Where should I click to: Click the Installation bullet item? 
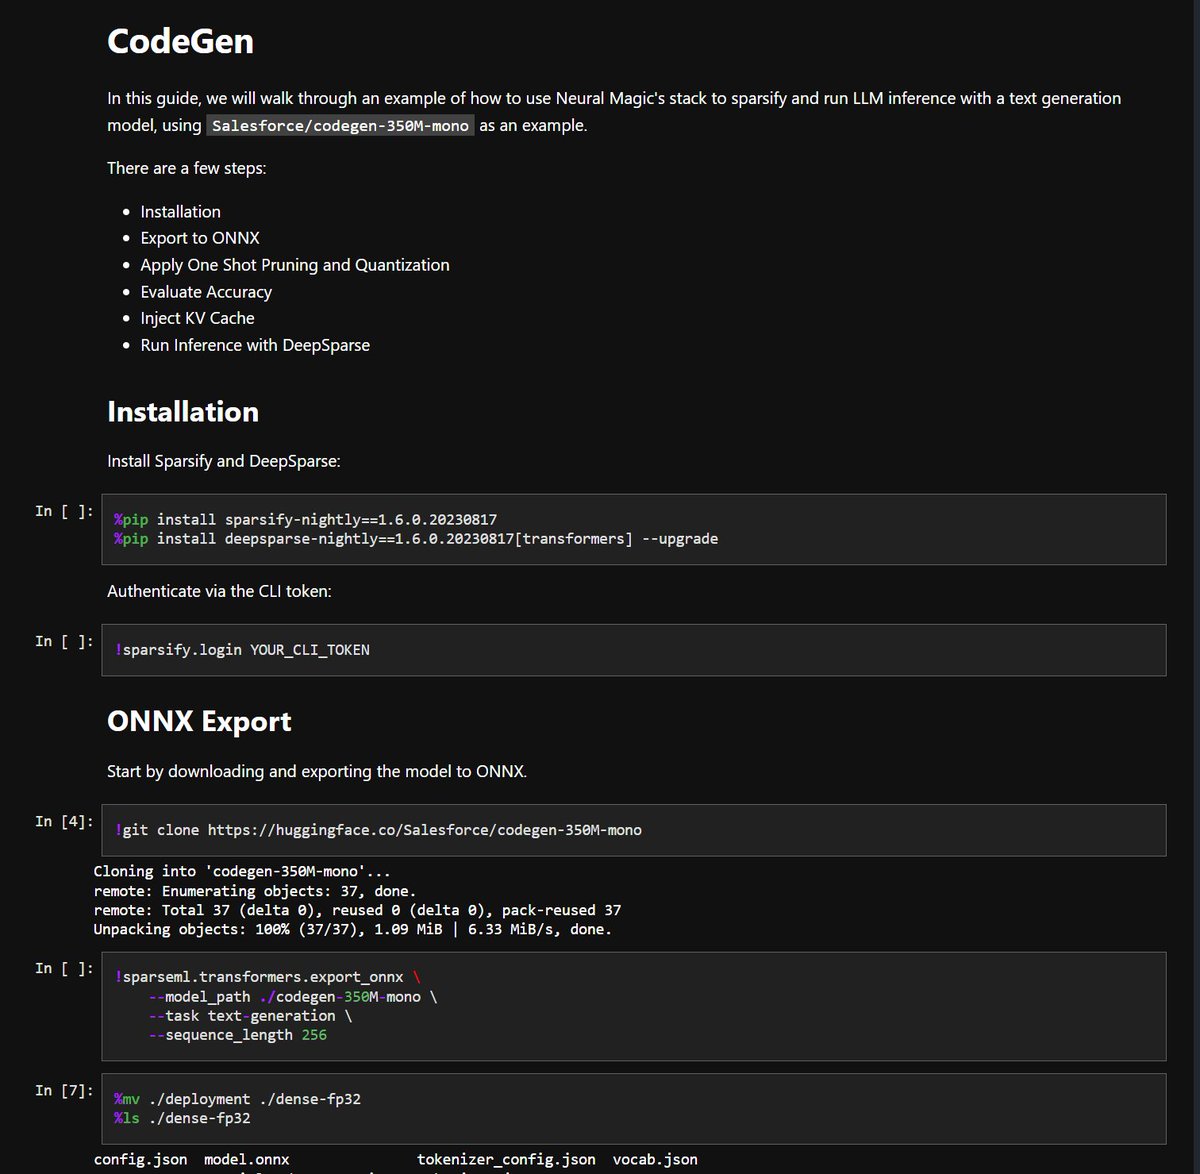[180, 211]
